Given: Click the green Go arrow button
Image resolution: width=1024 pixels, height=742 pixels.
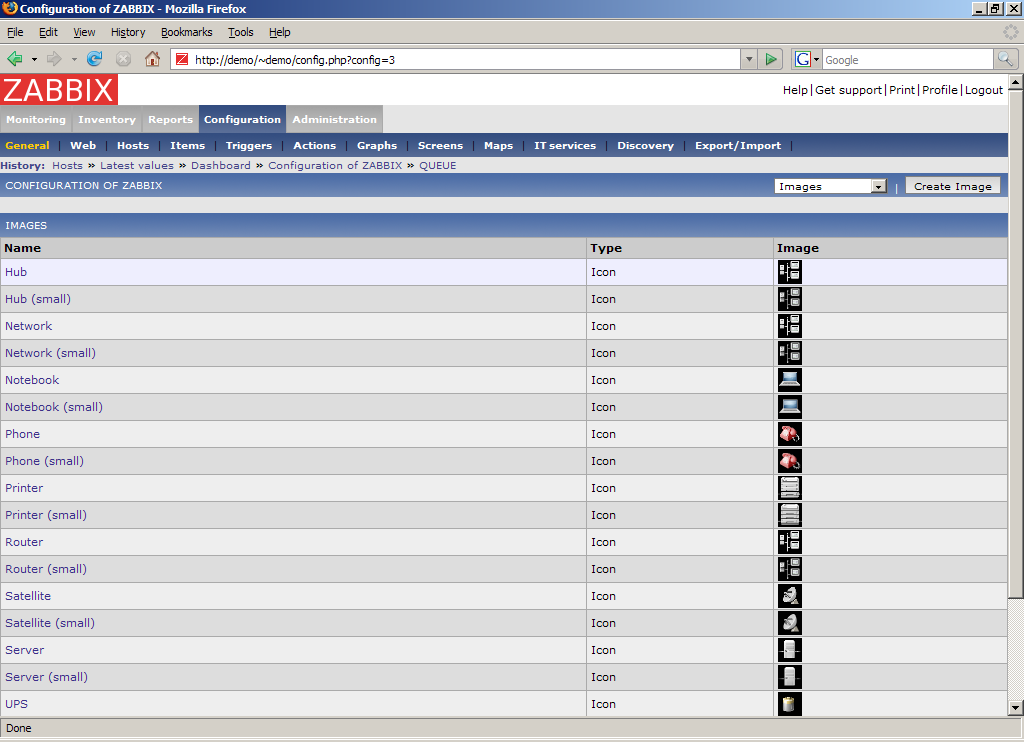Looking at the screenshot, I should [x=771, y=59].
